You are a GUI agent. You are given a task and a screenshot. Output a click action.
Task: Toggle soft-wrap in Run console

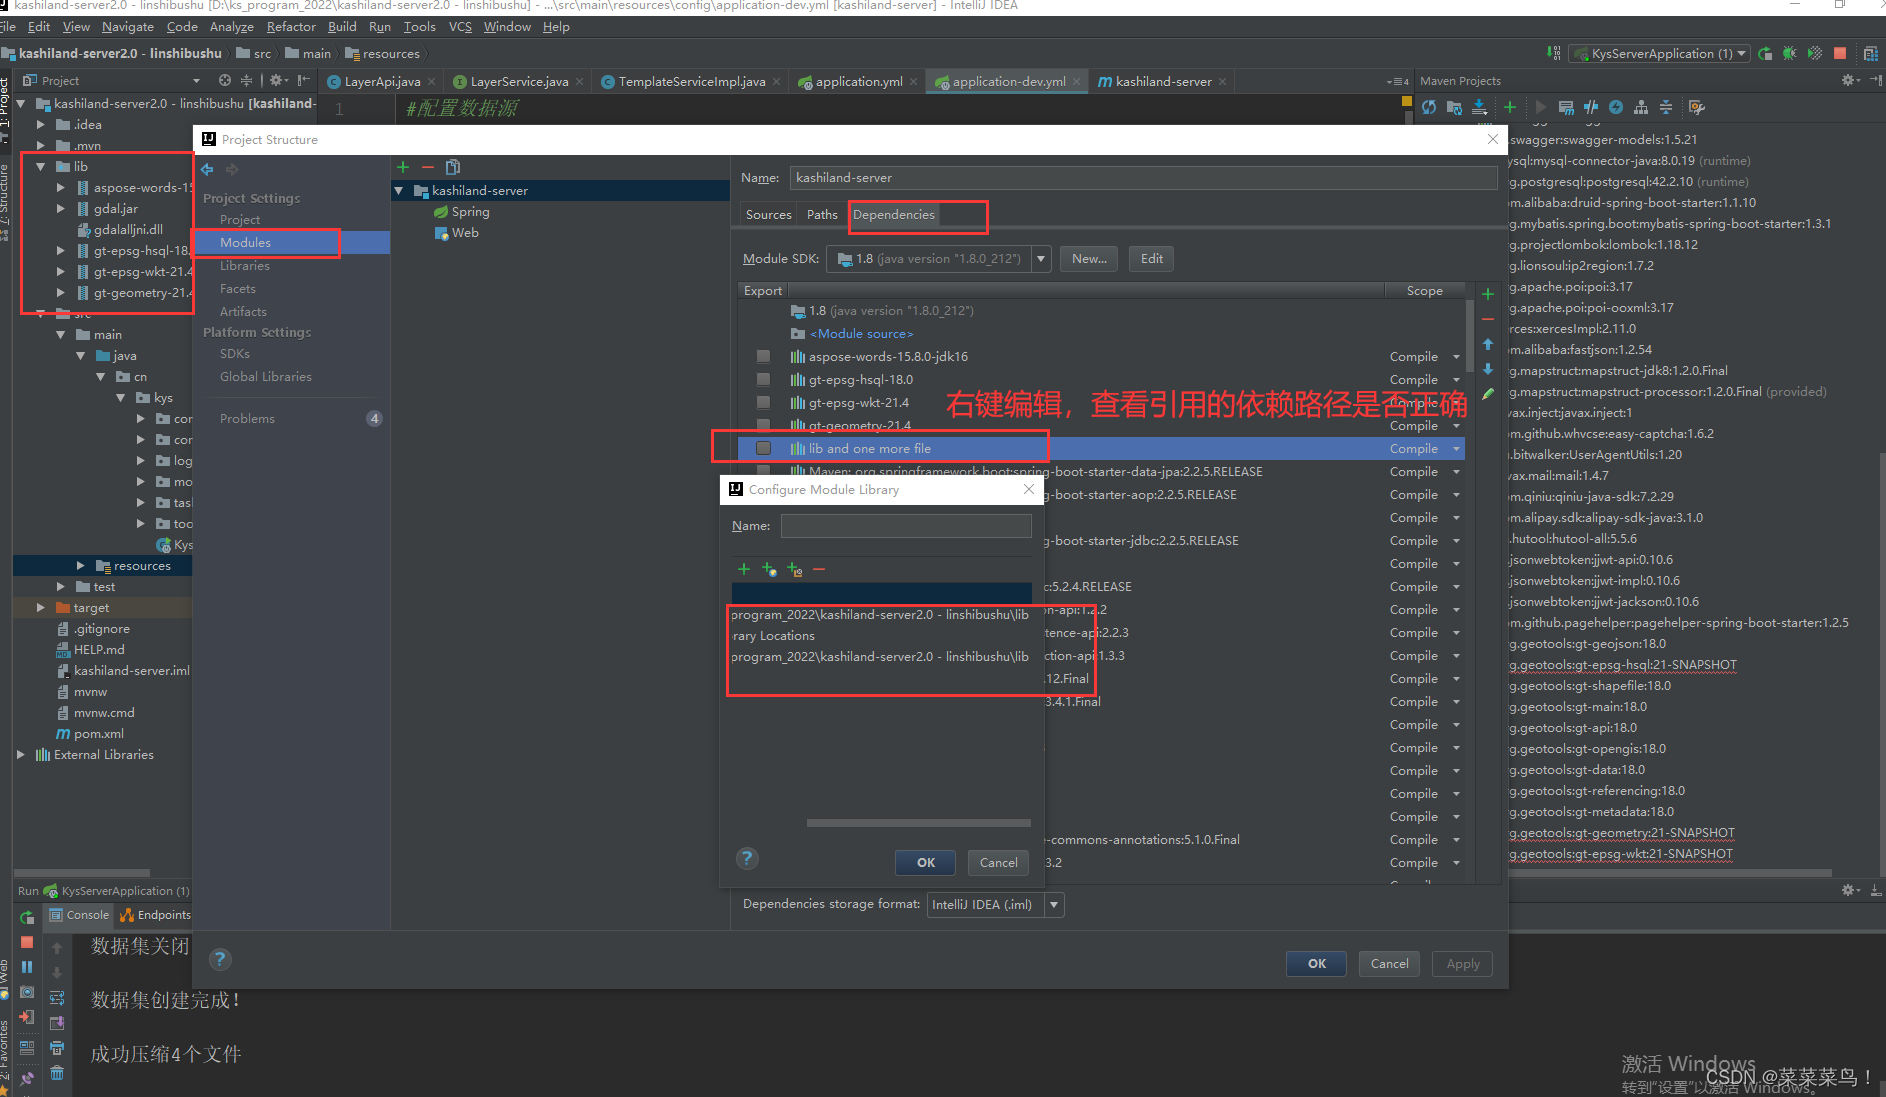tap(57, 997)
